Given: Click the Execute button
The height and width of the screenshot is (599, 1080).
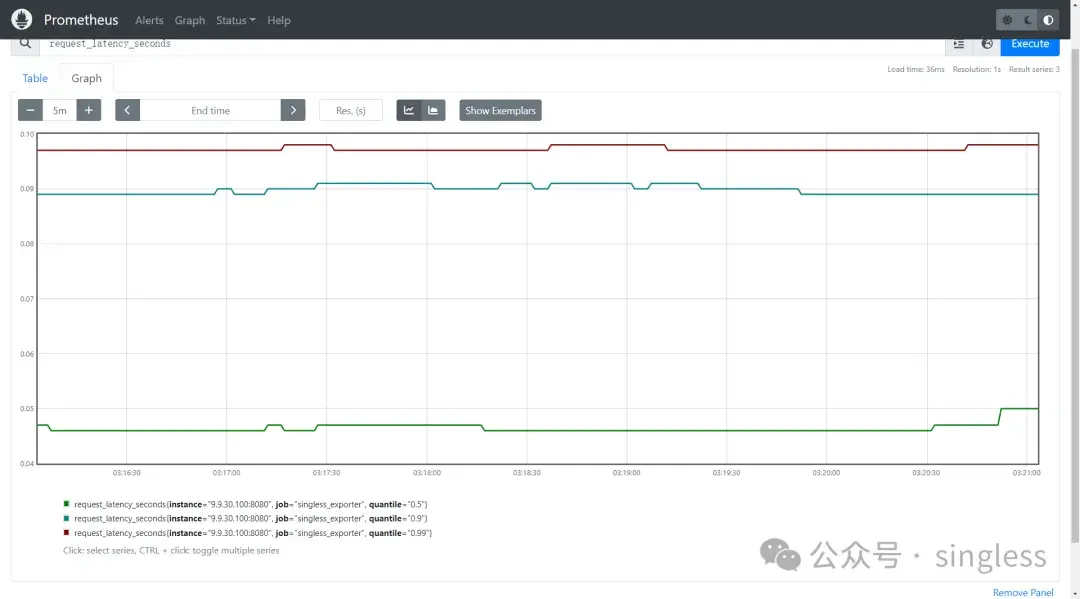Looking at the screenshot, I should pos(1030,44).
